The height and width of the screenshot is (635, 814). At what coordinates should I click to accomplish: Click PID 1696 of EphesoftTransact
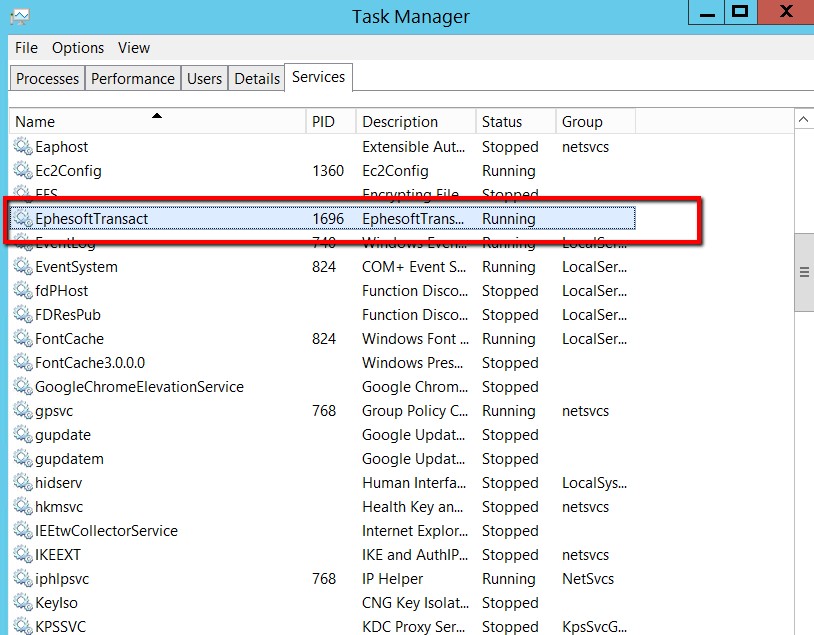click(x=328, y=219)
